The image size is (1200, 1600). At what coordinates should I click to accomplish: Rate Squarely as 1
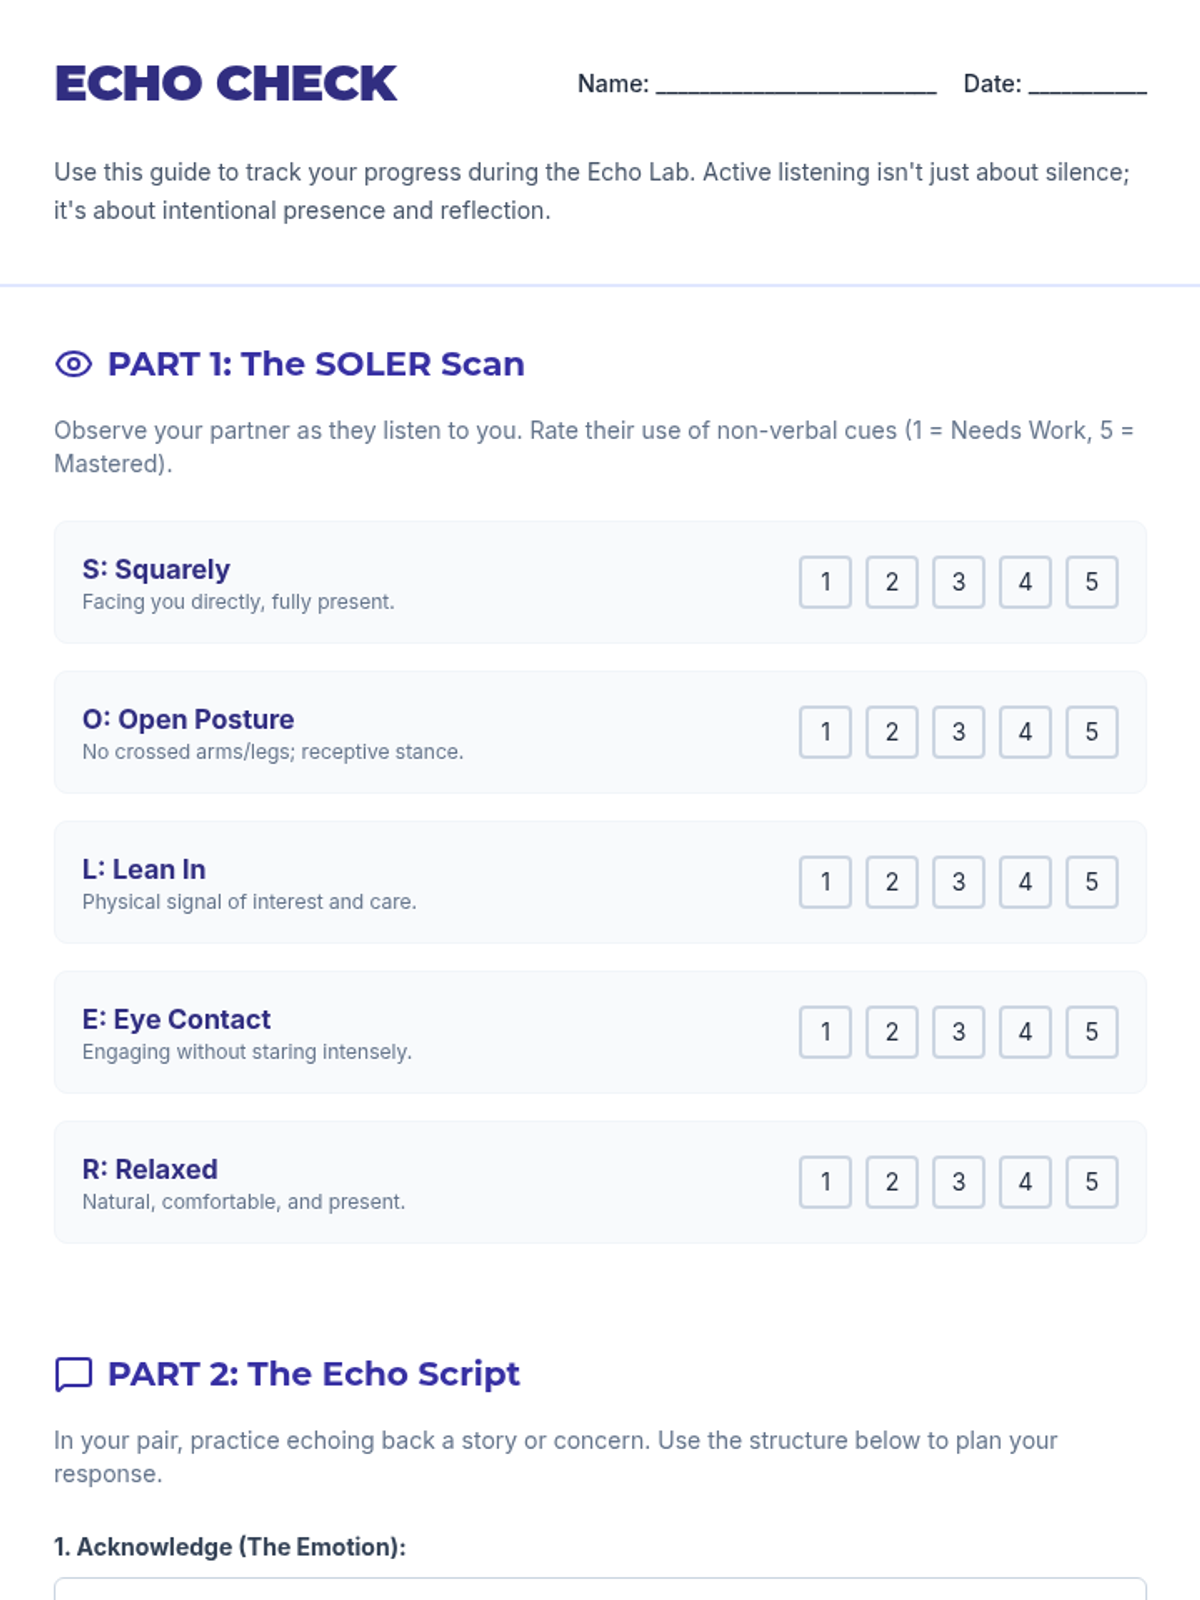pyautogui.click(x=825, y=582)
